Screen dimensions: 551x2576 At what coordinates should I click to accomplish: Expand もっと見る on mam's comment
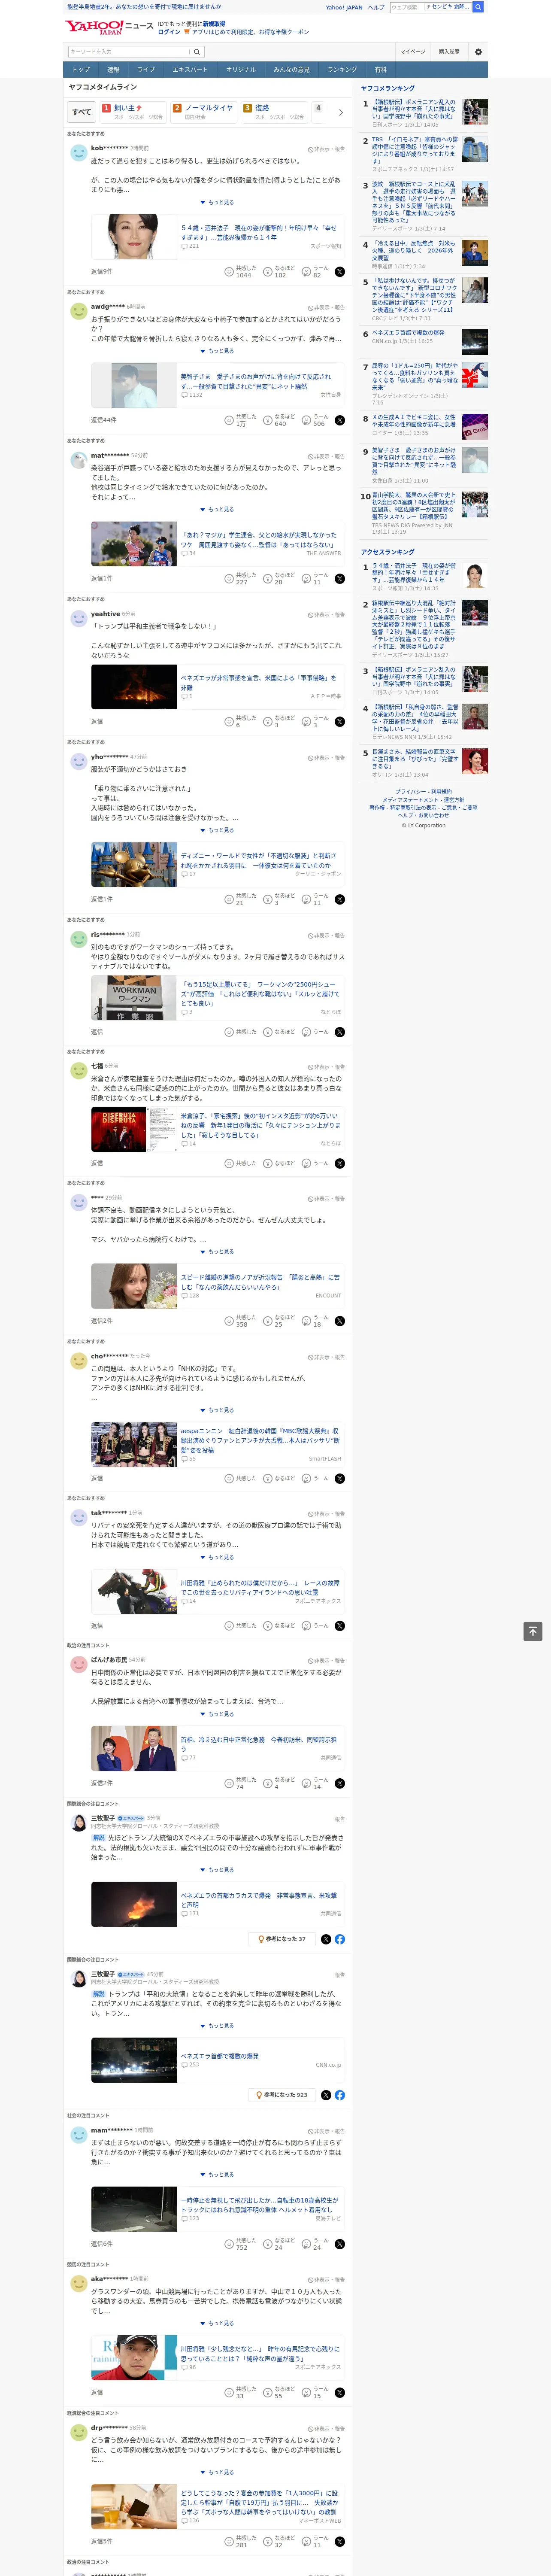point(217,2175)
